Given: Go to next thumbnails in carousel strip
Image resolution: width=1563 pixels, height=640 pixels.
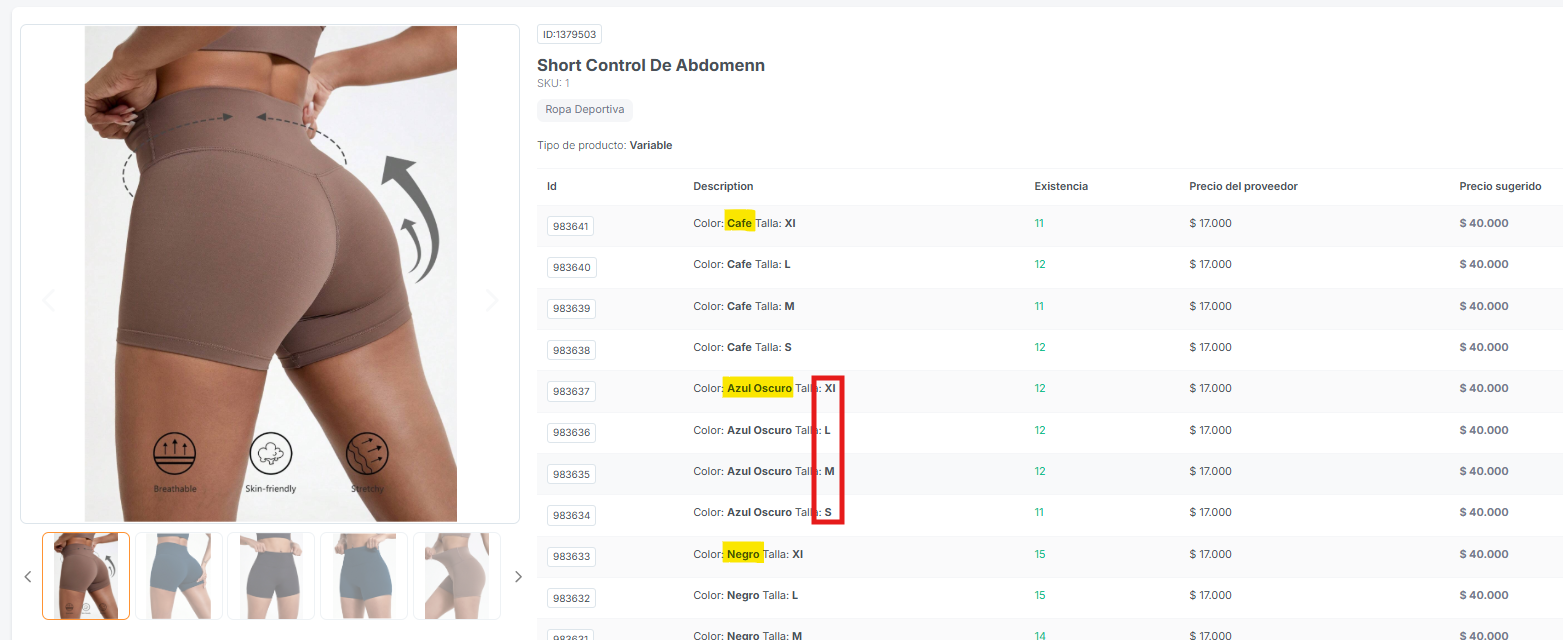Looking at the screenshot, I should pos(518,577).
